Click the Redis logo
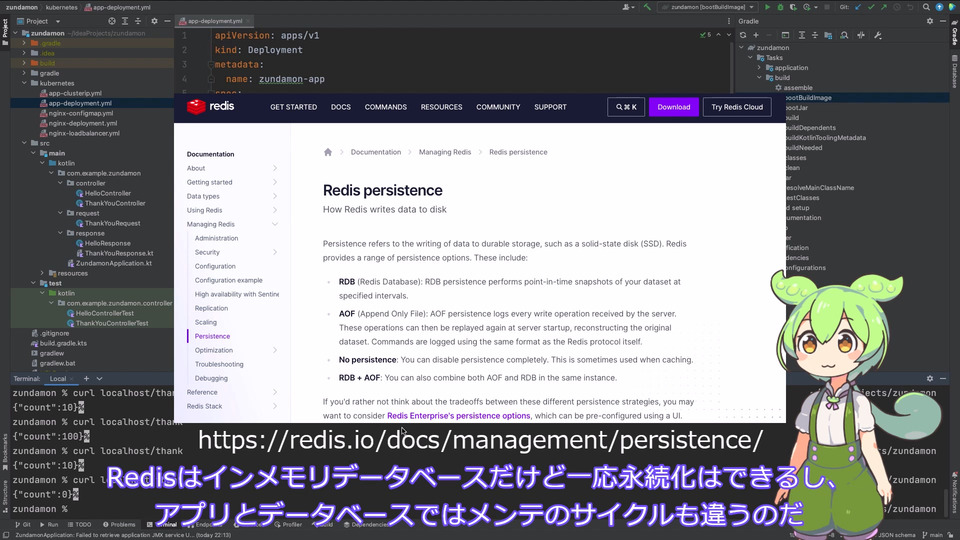This screenshot has height=540, width=960. (211, 107)
